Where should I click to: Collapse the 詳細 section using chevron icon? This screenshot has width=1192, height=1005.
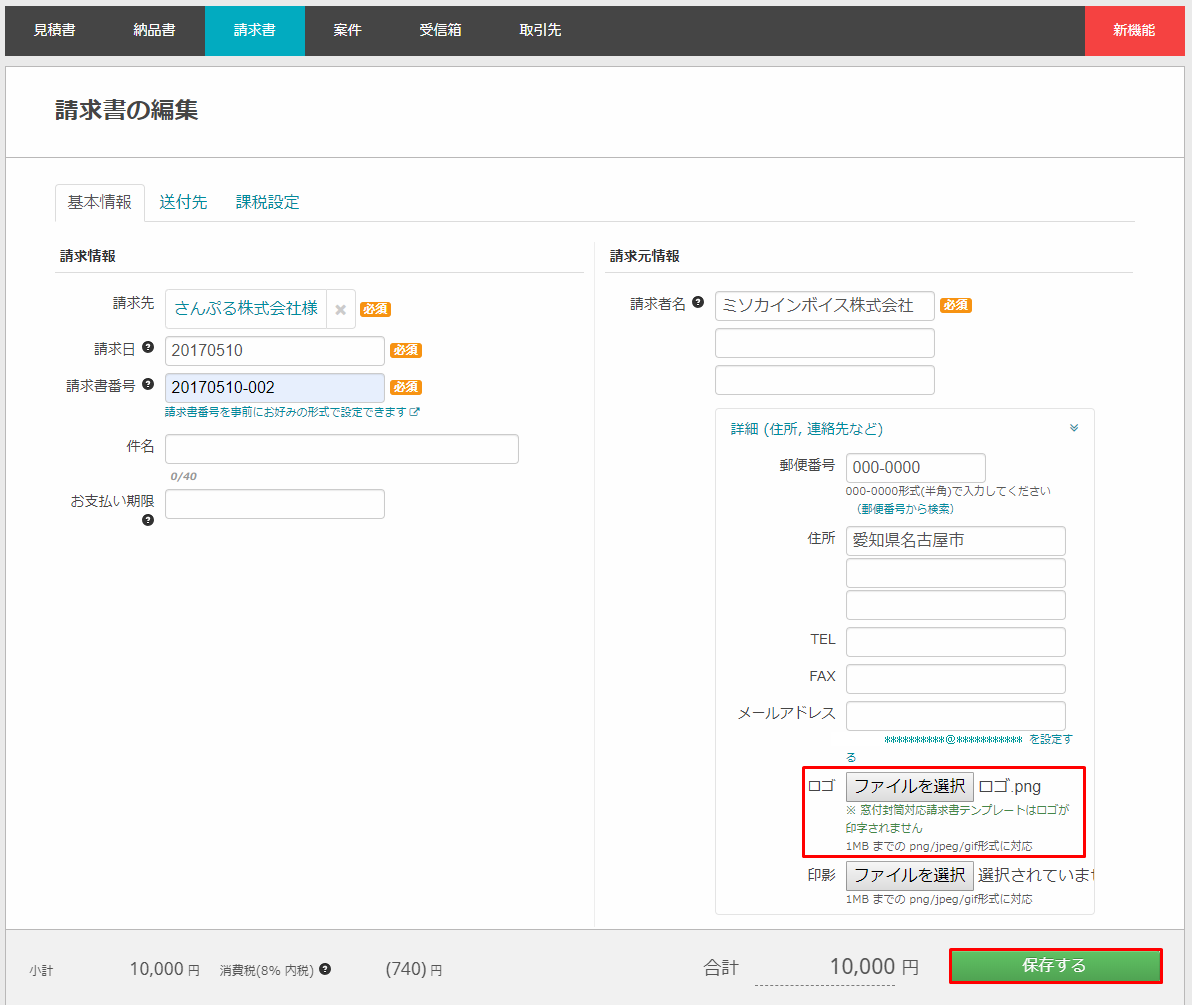point(1074,428)
